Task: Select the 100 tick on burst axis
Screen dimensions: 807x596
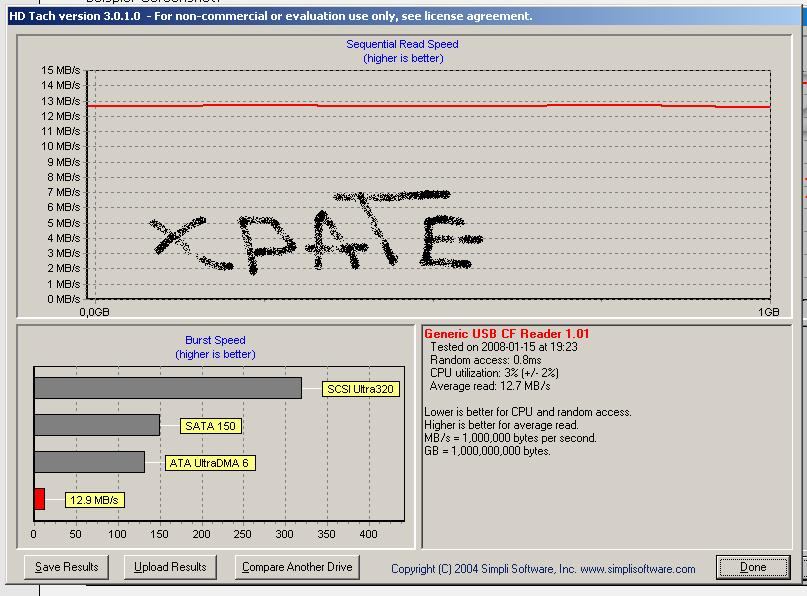Action: pyautogui.click(x=117, y=534)
